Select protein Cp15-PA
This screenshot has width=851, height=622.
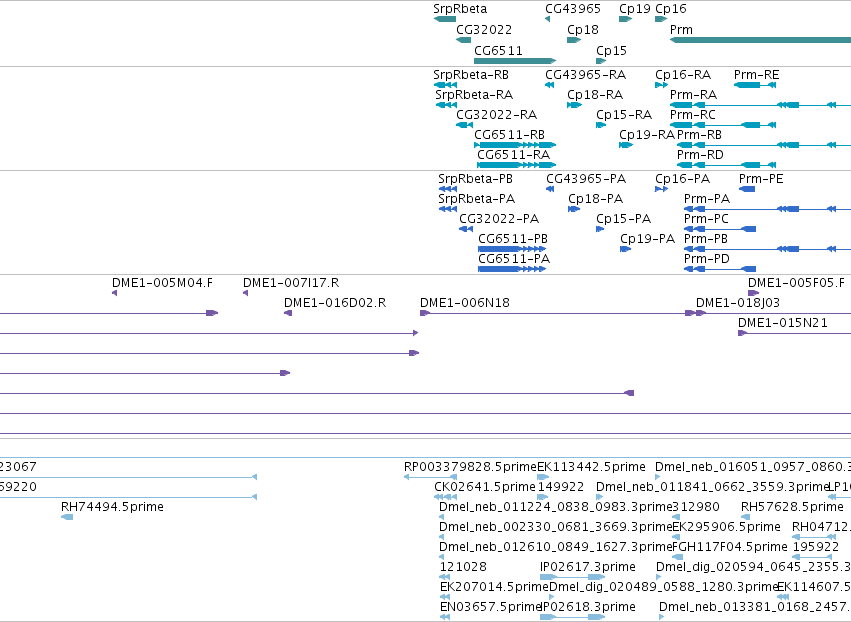[x=600, y=229]
